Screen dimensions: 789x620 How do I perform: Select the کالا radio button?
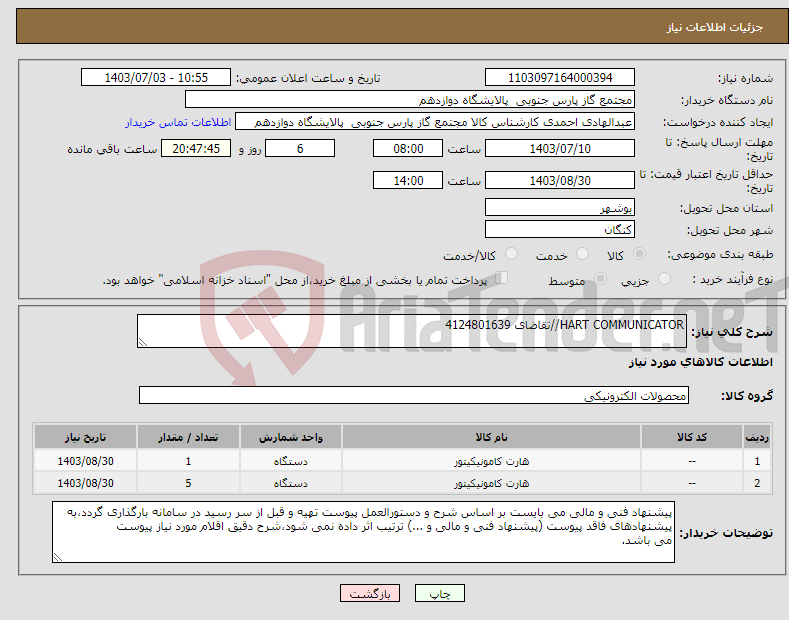pyautogui.click(x=639, y=254)
